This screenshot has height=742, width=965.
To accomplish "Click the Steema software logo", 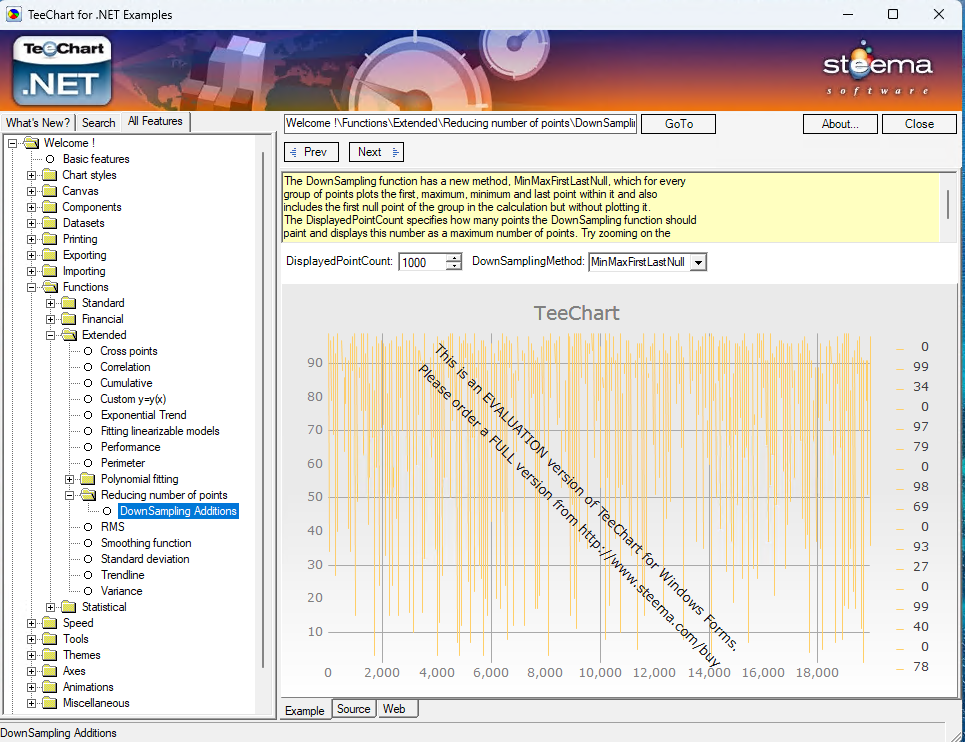I will click(878, 68).
